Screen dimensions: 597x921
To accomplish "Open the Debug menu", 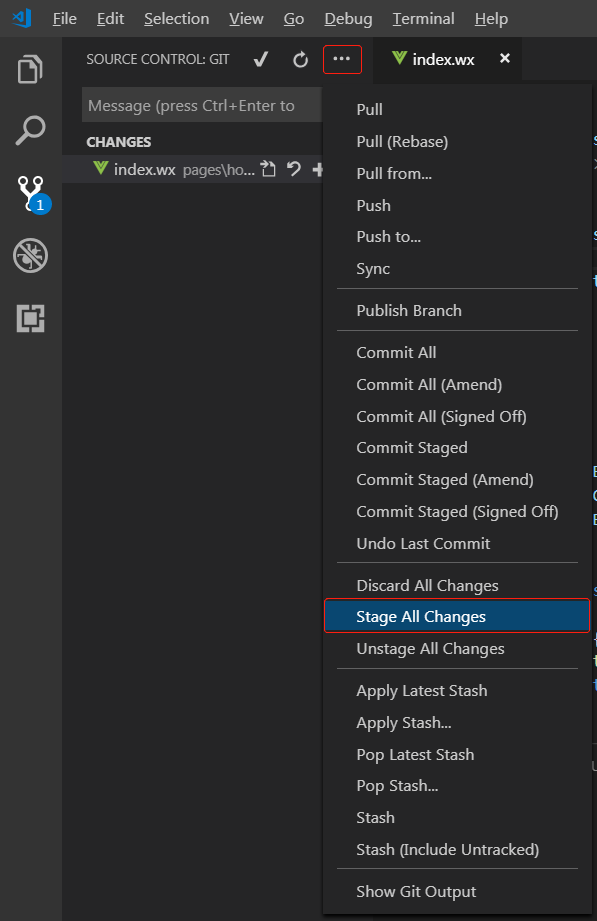I will (x=348, y=19).
